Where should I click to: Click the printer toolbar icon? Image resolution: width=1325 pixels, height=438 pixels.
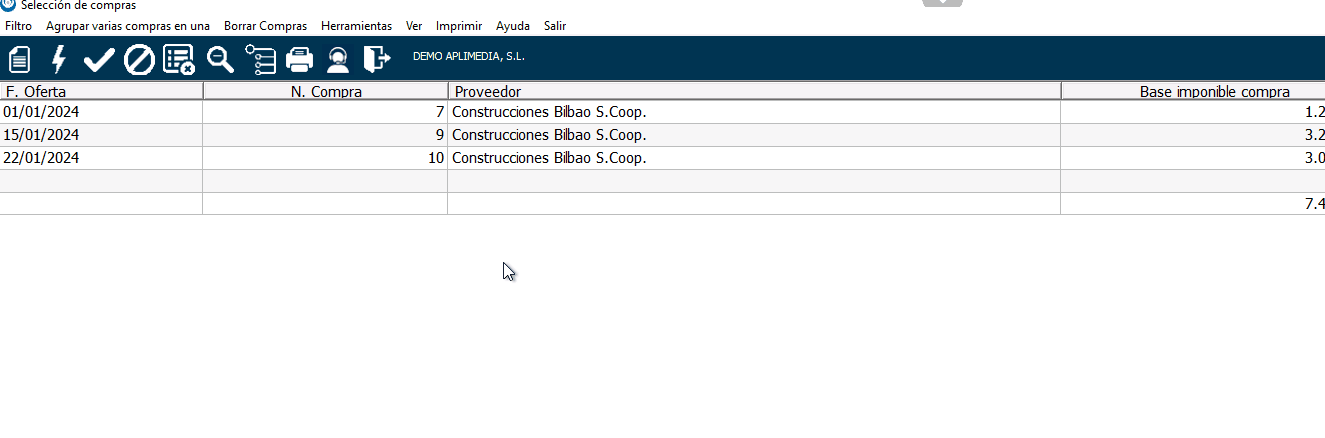(300, 59)
